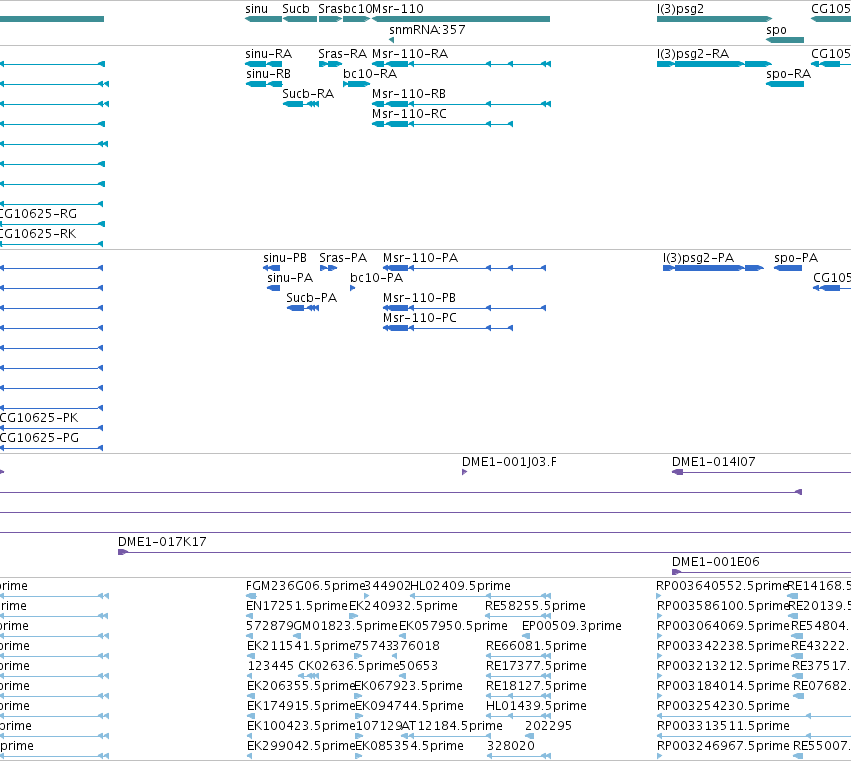This screenshot has width=851, height=761.
Task: Select transcript Sucb-RA
Action: (308, 94)
